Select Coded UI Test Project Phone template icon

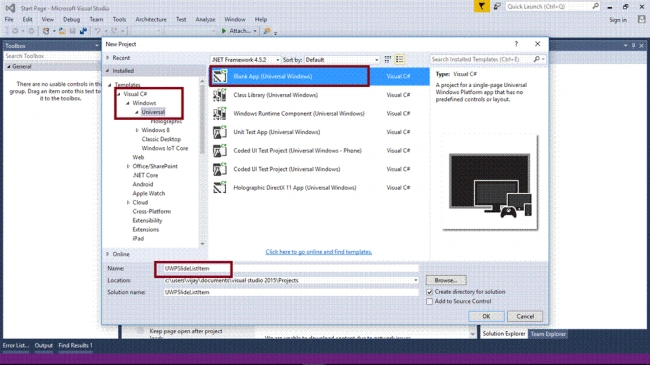219,151
